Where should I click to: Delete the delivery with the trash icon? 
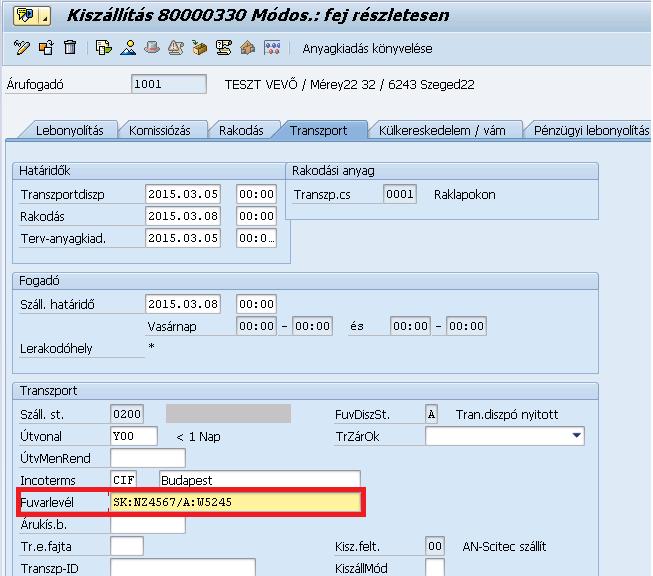70,48
